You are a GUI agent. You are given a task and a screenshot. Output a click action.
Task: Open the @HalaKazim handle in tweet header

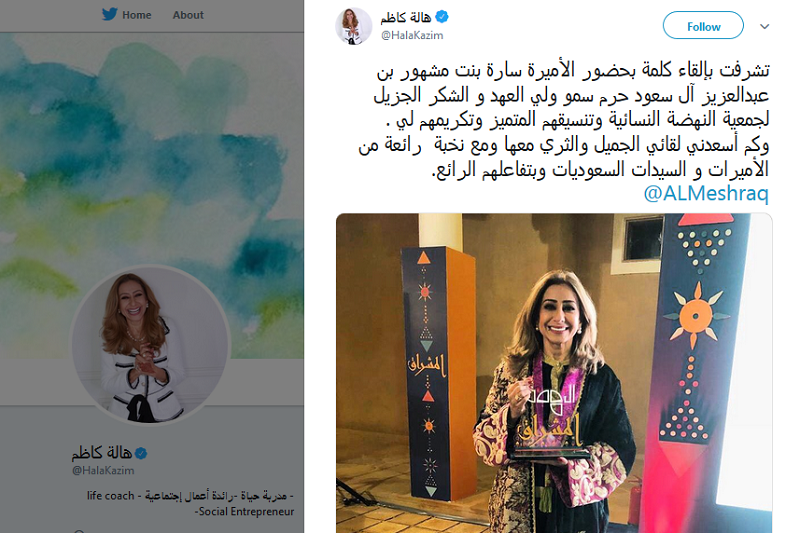point(412,35)
